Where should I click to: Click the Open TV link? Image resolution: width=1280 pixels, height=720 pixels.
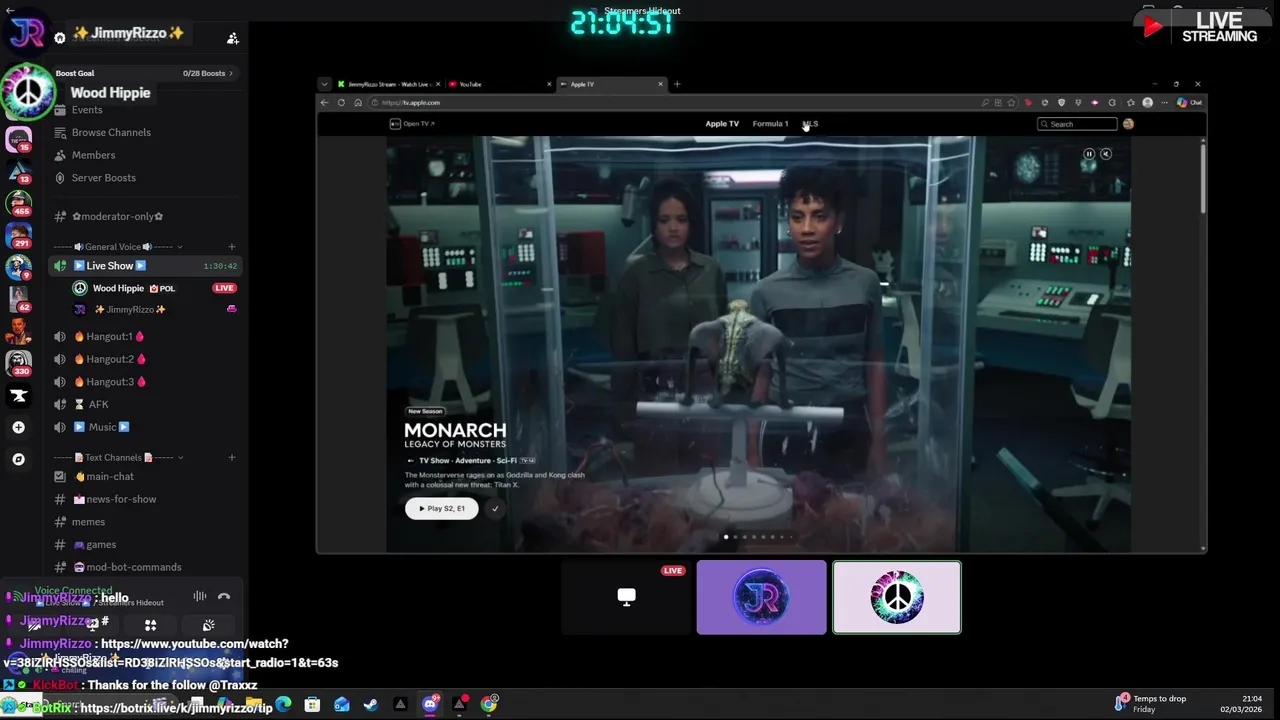point(412,124)
